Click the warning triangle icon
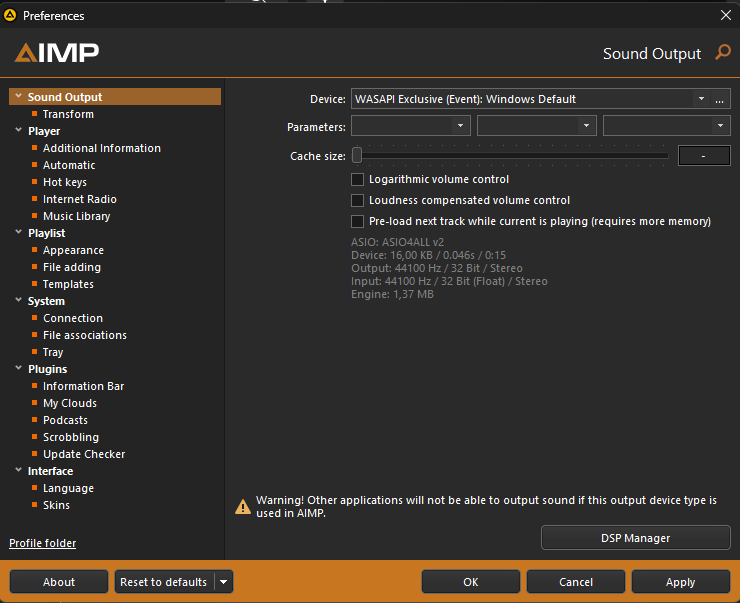740x603 pixels. [x=243, y=506]
